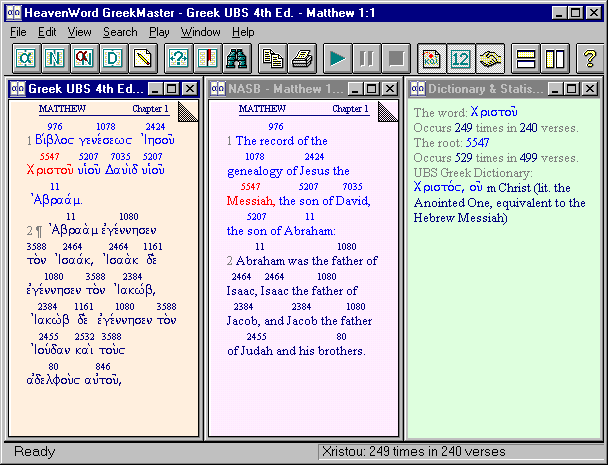
Task: Open the Greek and NASB combined window
Action: [84, 59]
